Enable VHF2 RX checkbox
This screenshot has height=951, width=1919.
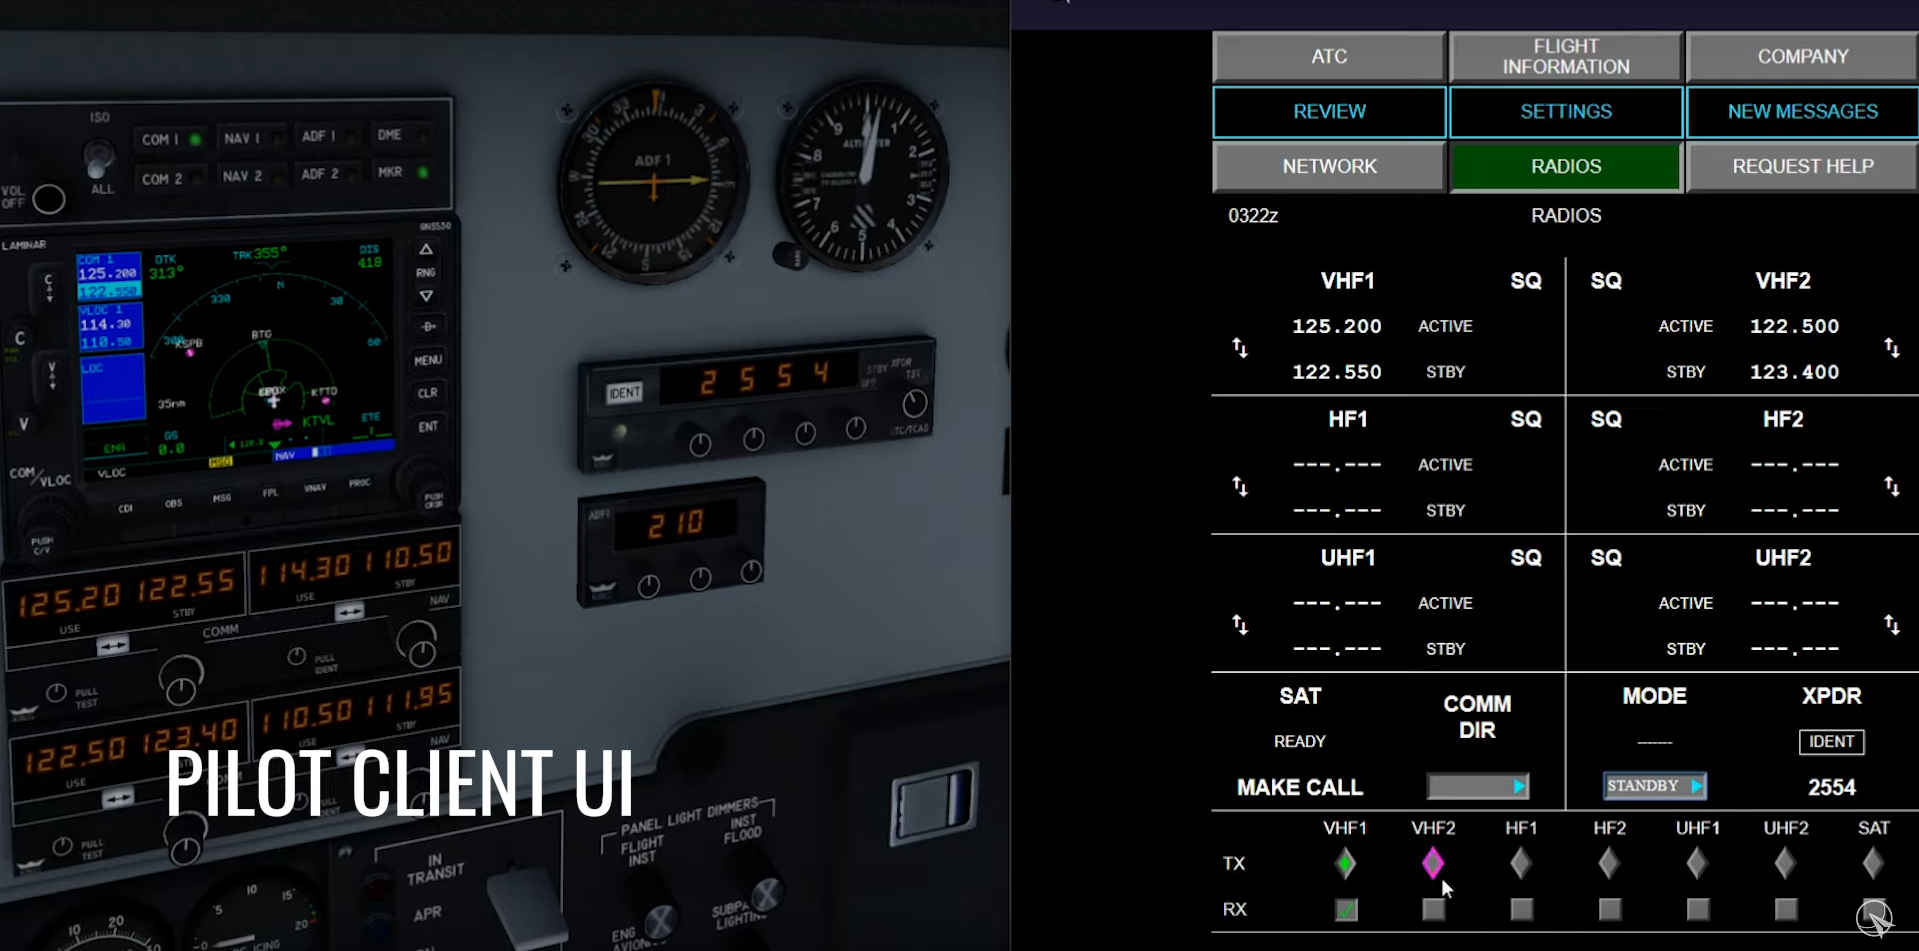(x=1433, y=909)
